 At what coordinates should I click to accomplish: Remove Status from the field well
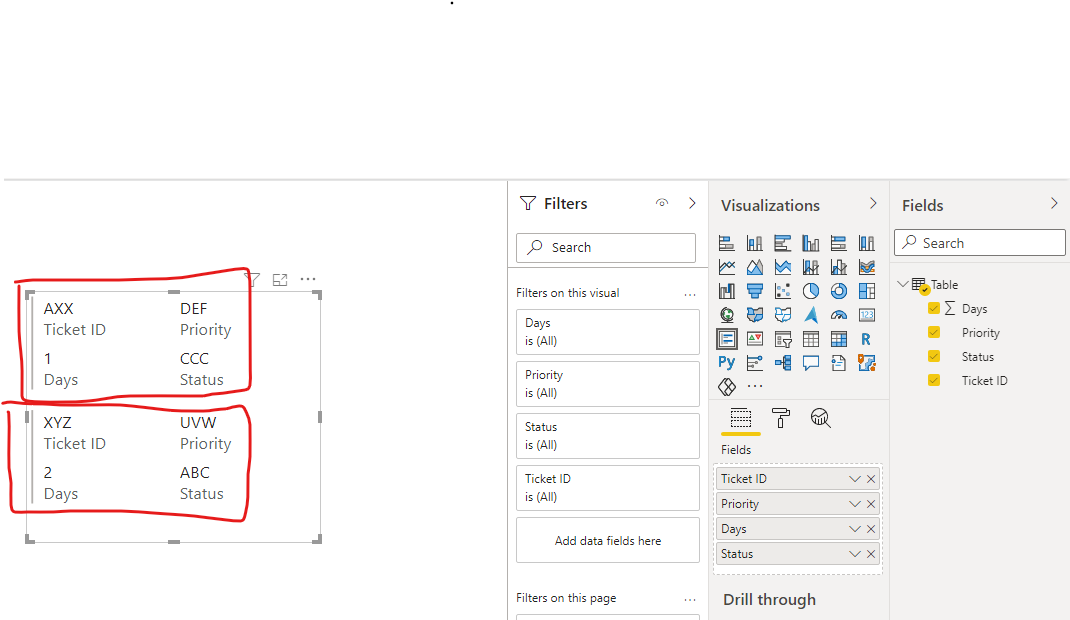[x=871, y=554]
